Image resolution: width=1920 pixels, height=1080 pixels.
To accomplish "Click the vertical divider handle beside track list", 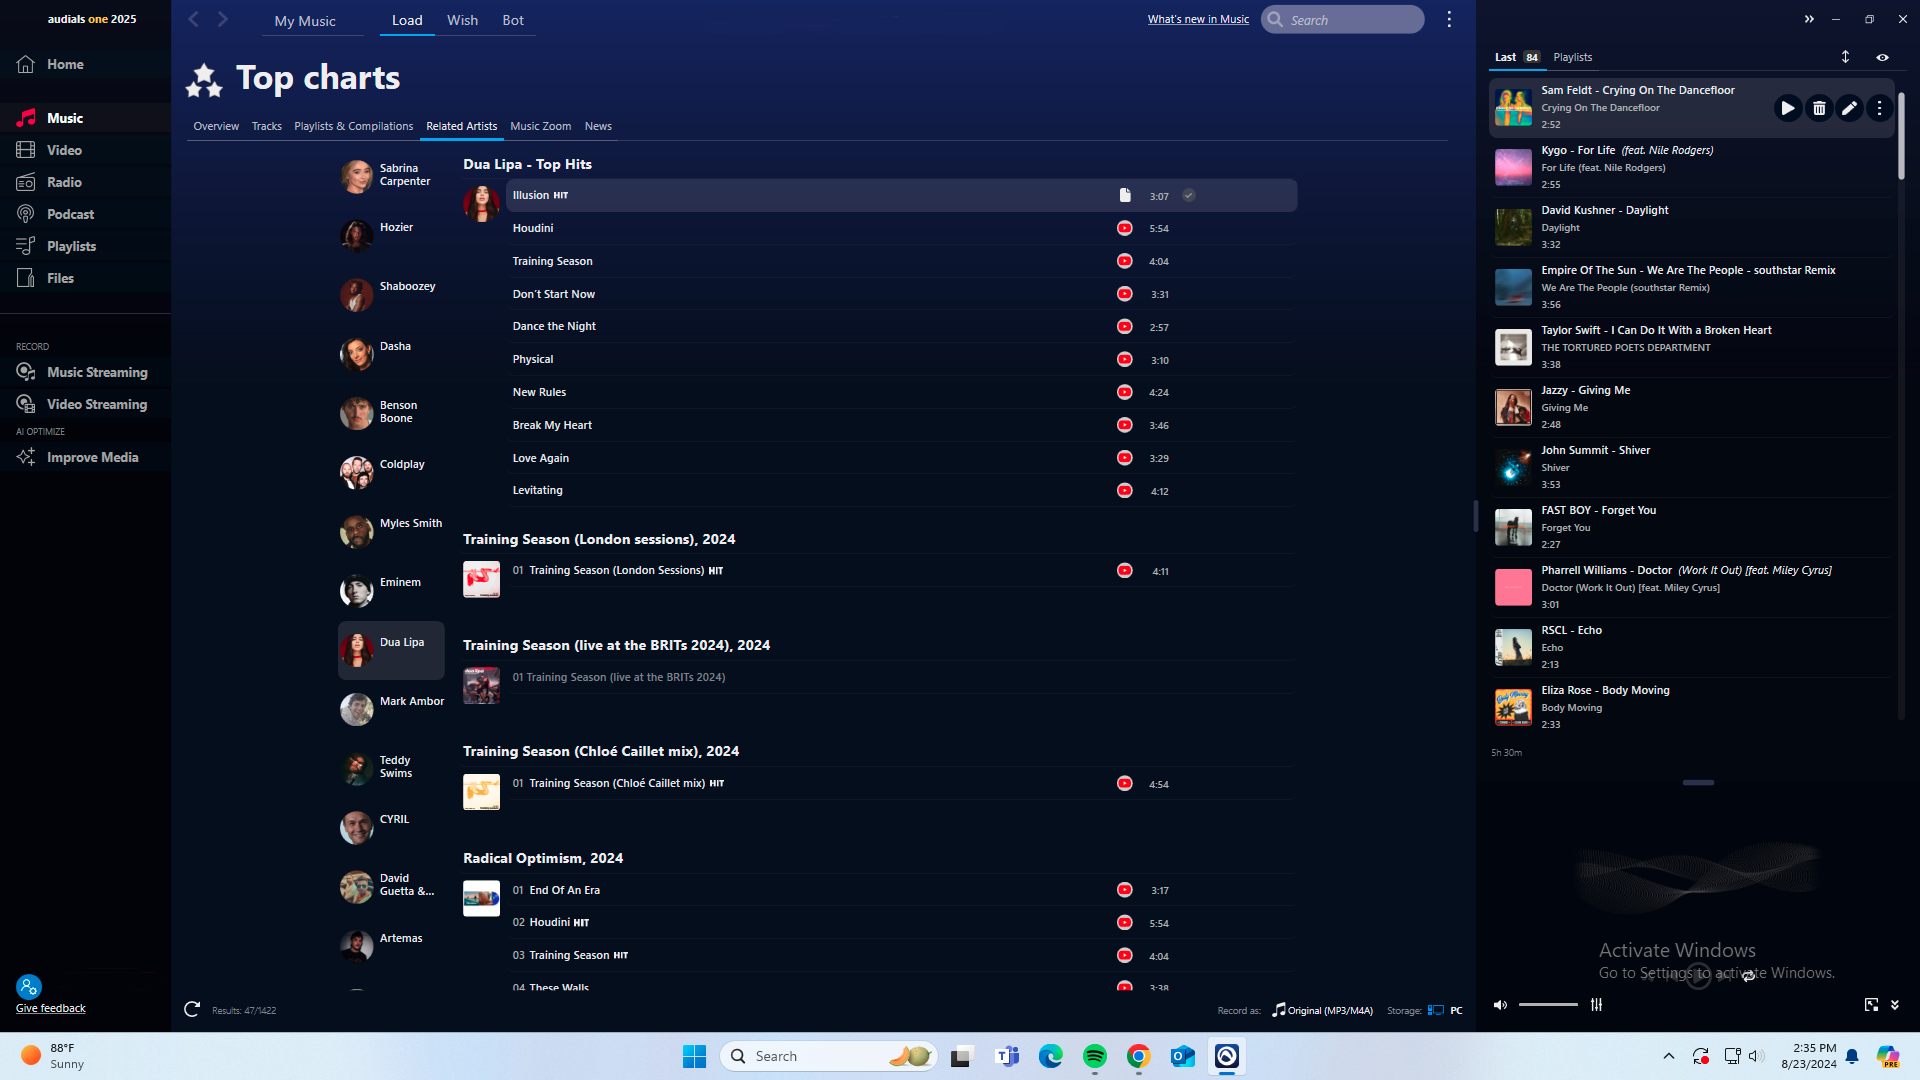I will pos(1476,516).
